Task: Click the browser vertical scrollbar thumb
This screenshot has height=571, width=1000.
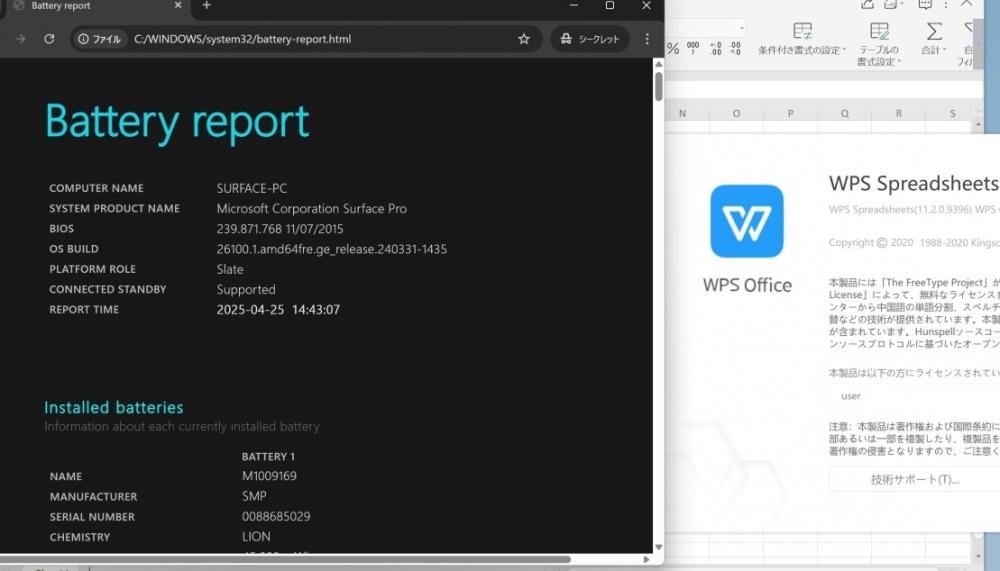Action: [x=658, y=86]
